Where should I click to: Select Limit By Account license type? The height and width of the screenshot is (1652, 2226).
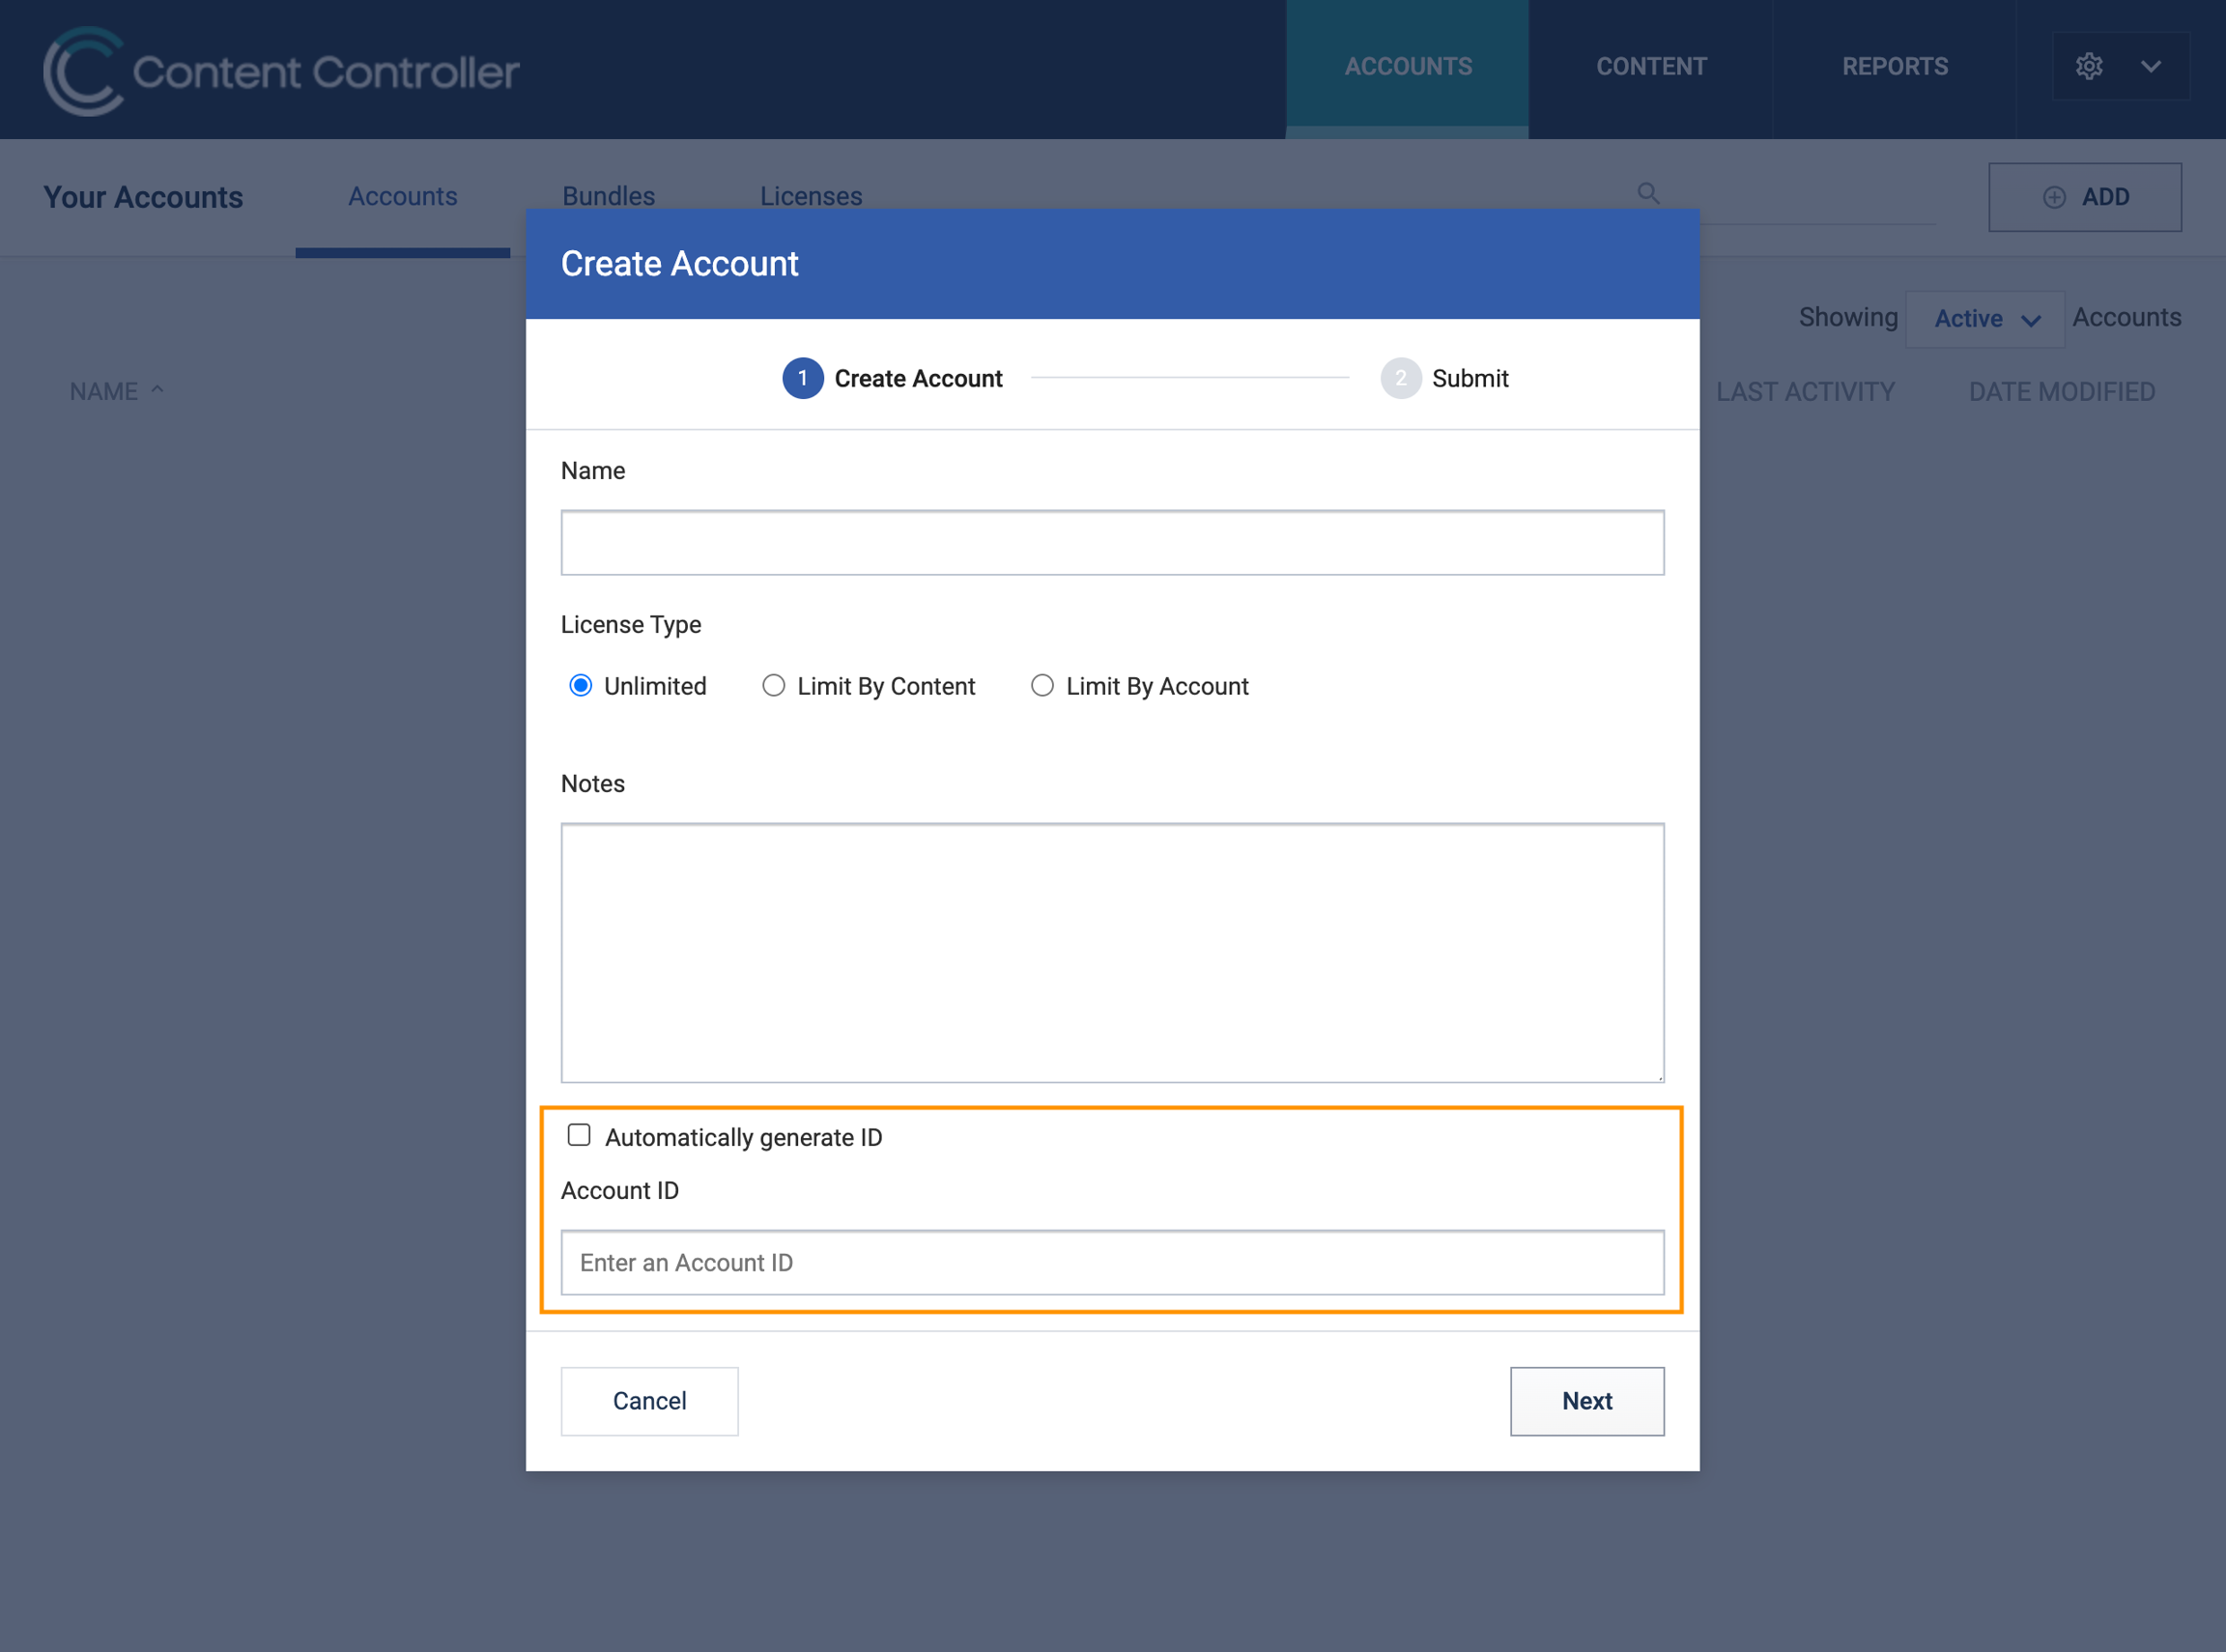point(1042,685)
